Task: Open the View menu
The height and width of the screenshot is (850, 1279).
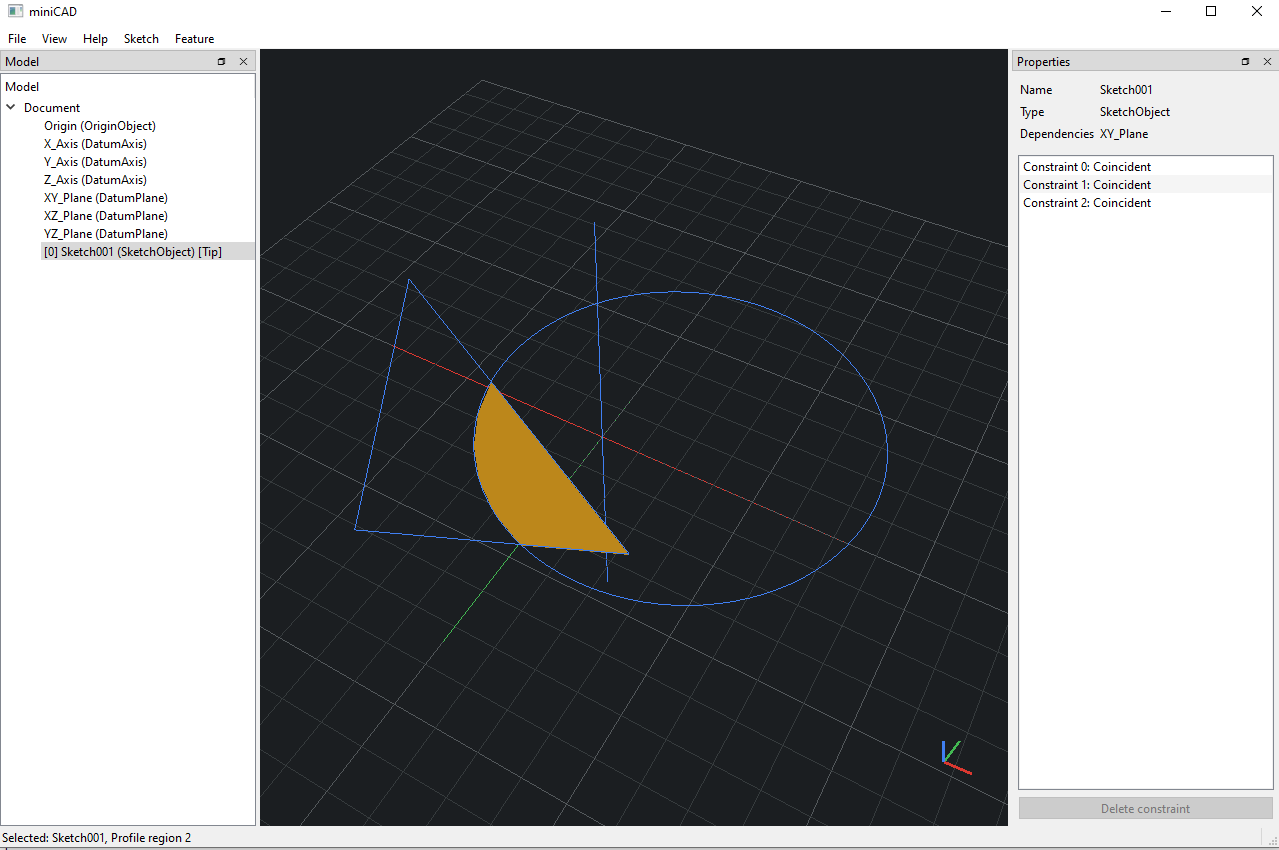Action: coord(54,39)
